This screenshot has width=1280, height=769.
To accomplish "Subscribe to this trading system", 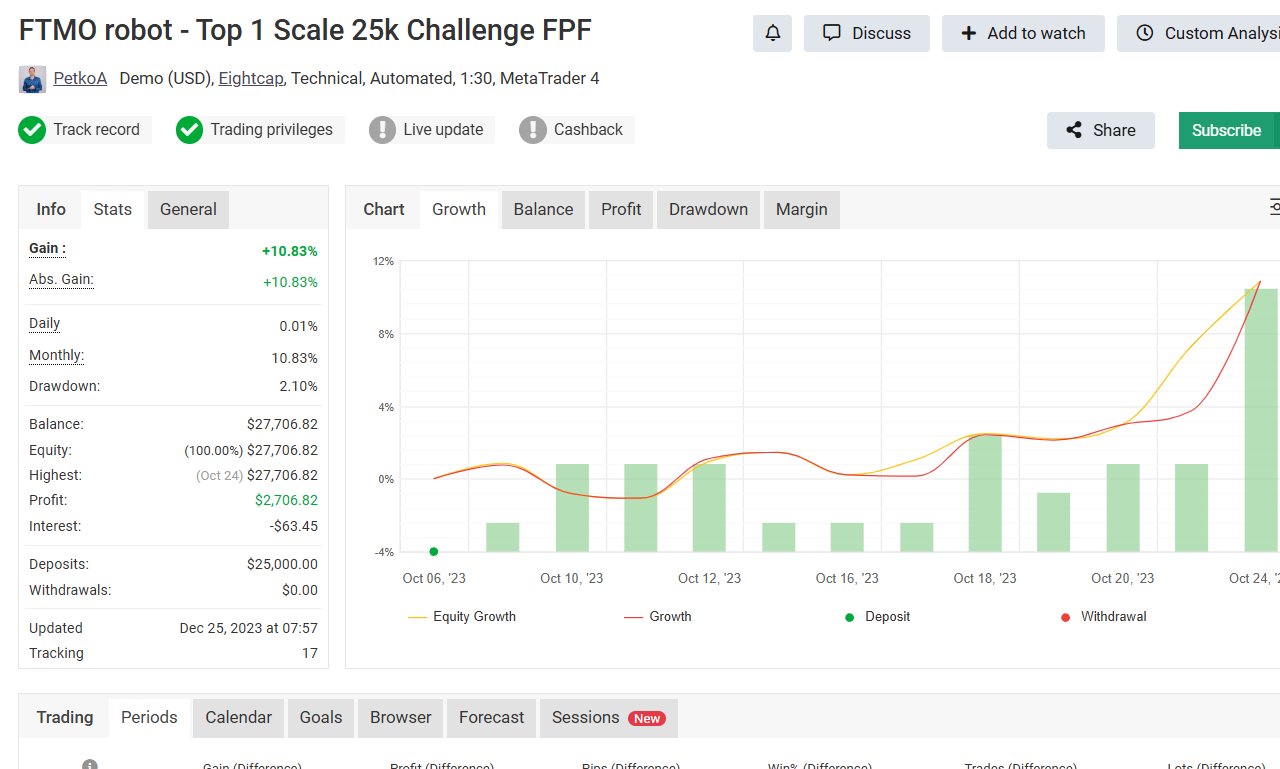I will pos(1229,130).
